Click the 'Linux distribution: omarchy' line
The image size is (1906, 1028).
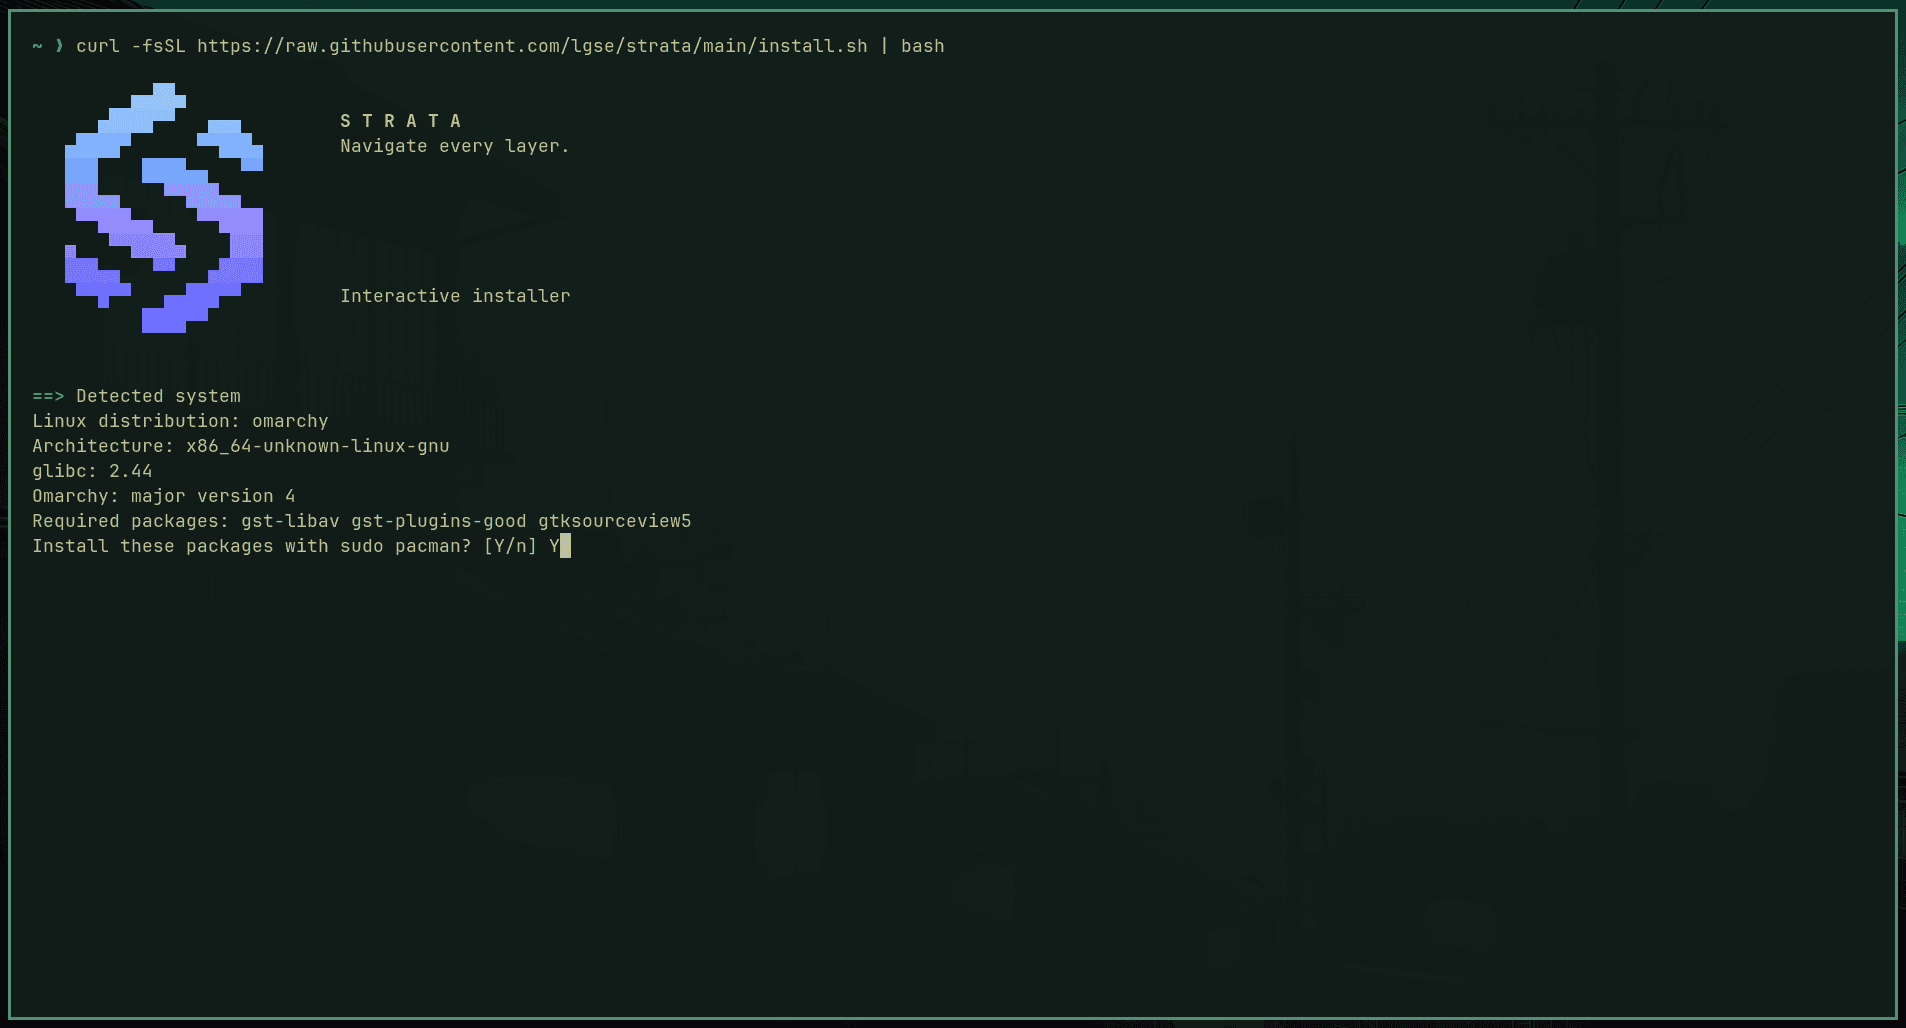(x=180, y=421)
